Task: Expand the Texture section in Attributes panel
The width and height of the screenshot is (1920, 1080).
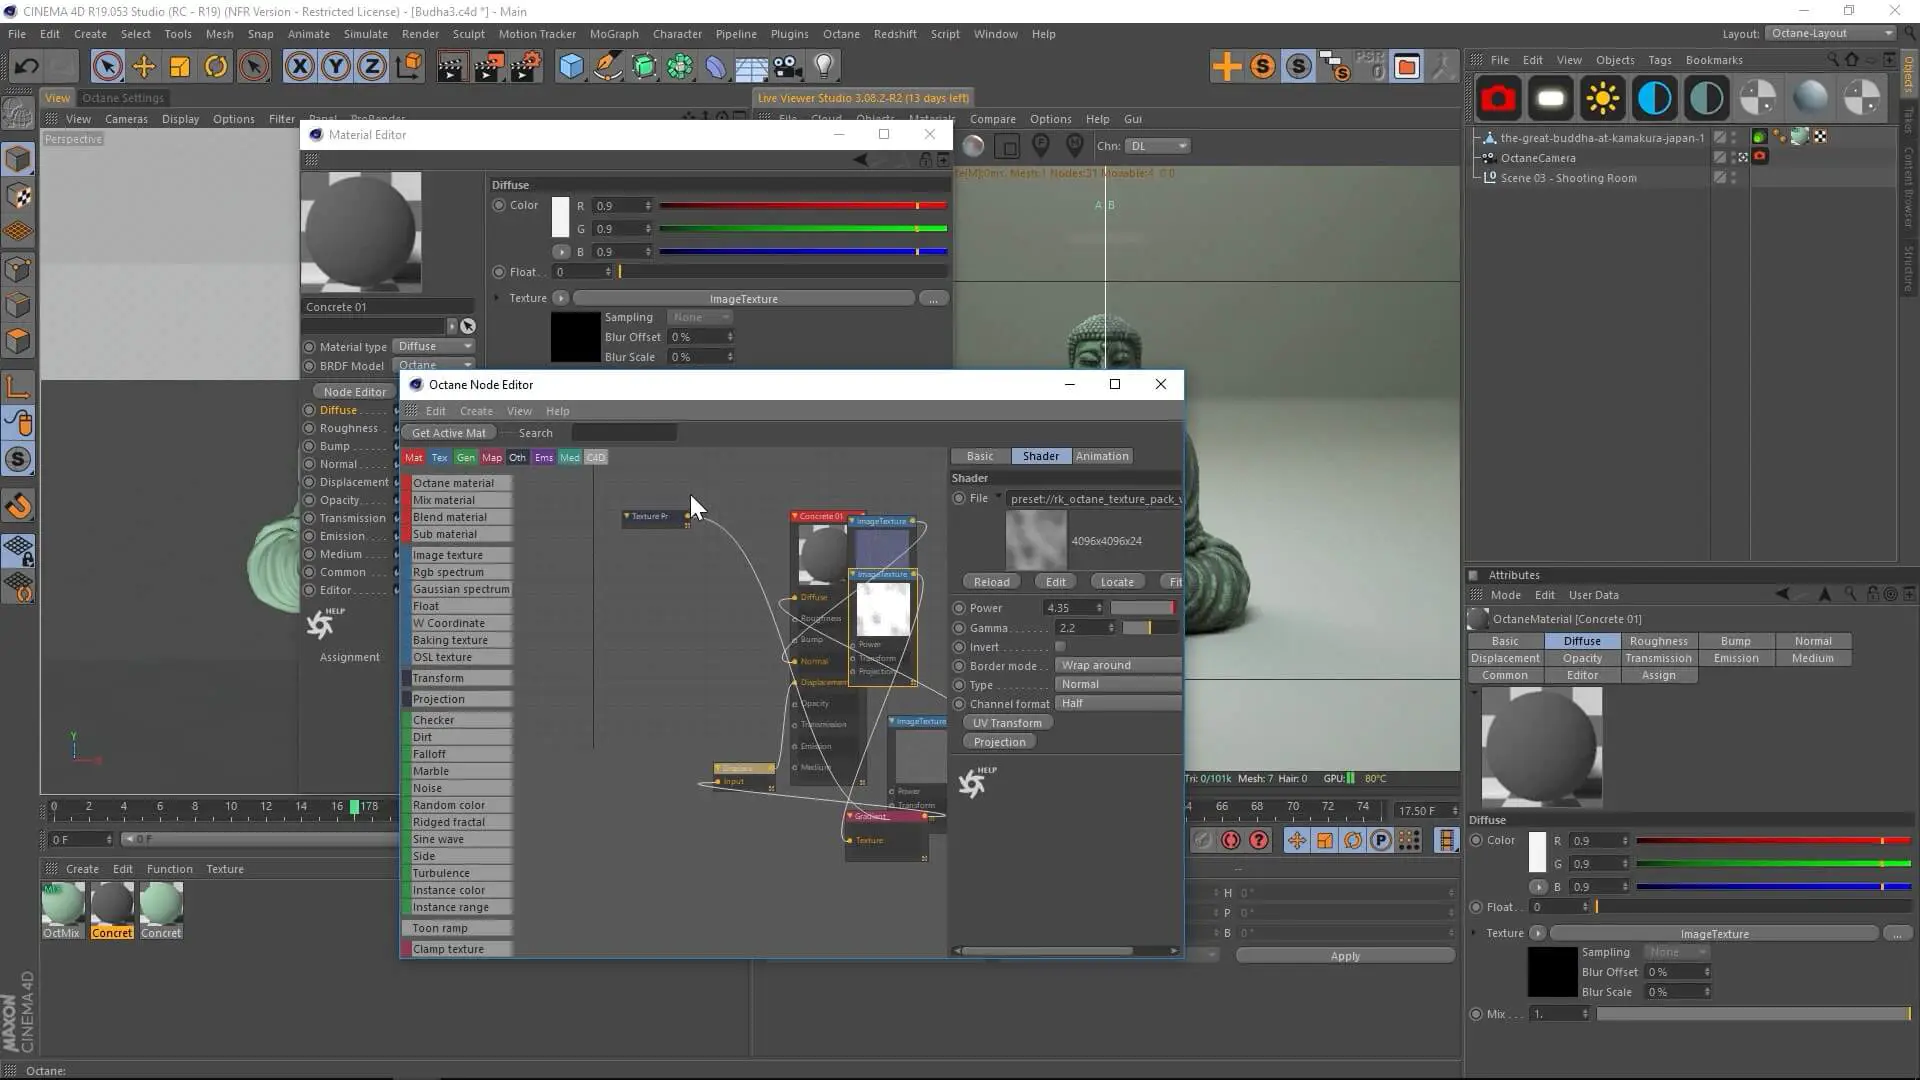Action: coord(1474,933)
